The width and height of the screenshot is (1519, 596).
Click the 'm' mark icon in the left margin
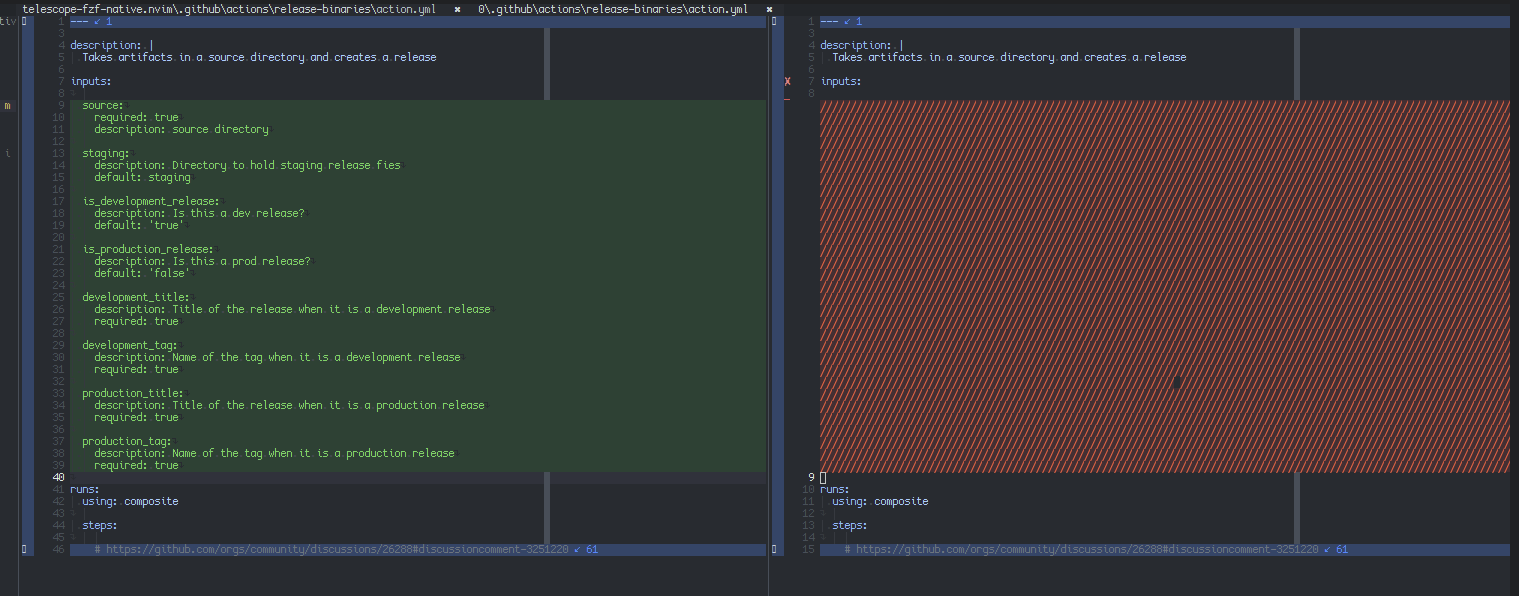coord(6,104)
